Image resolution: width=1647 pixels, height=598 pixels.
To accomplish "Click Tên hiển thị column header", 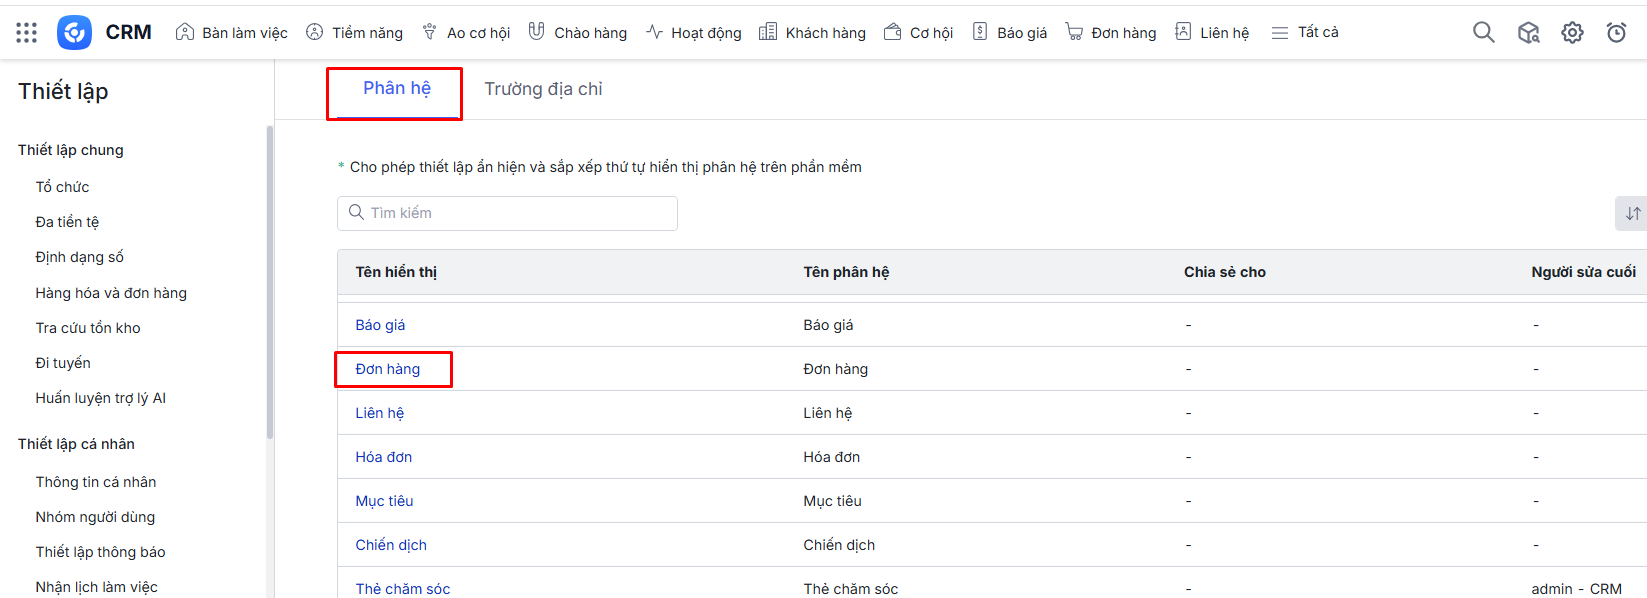I will pos(396,272).
